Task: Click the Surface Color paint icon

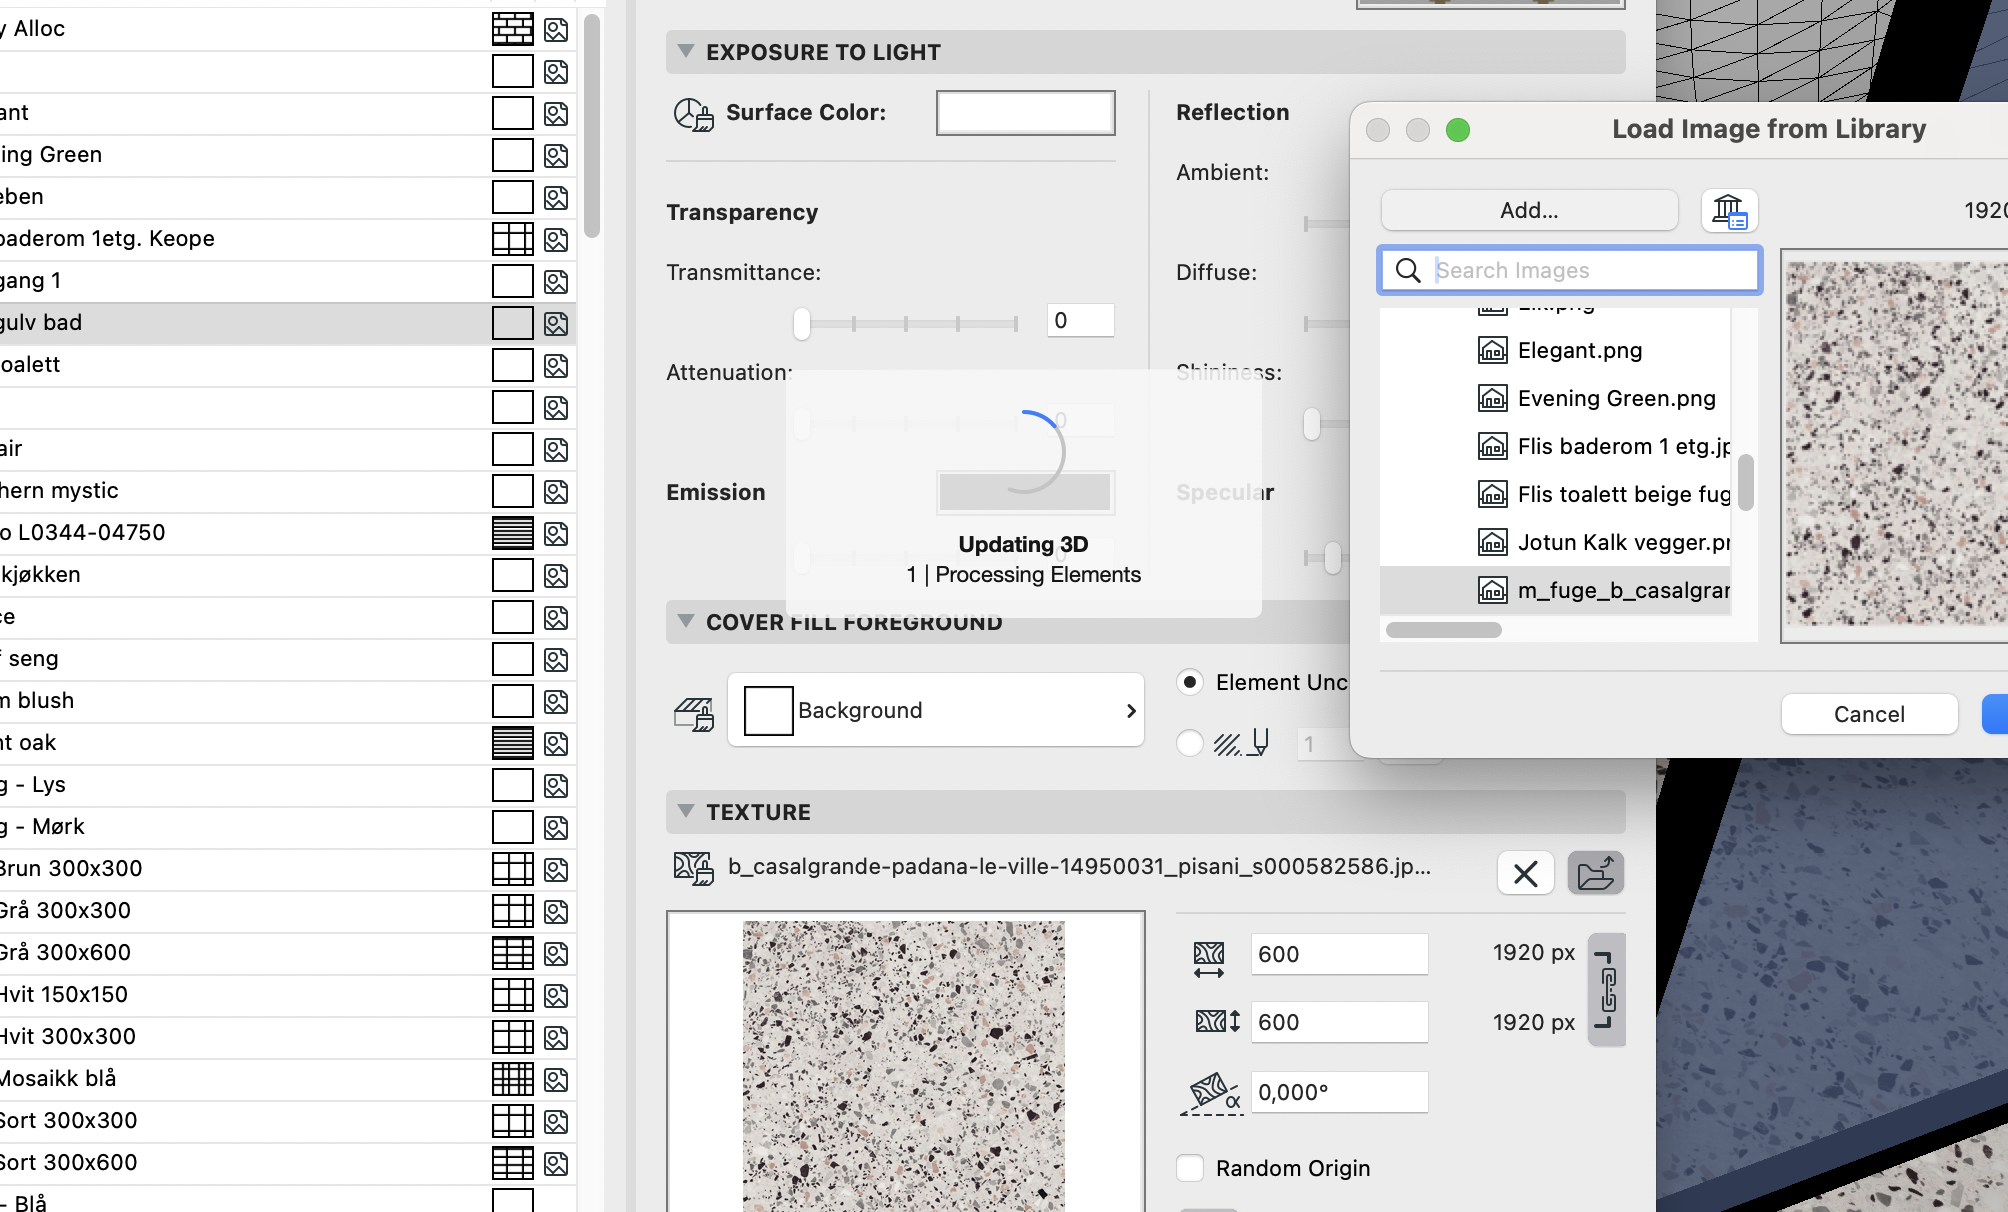Action: [693, 114]
